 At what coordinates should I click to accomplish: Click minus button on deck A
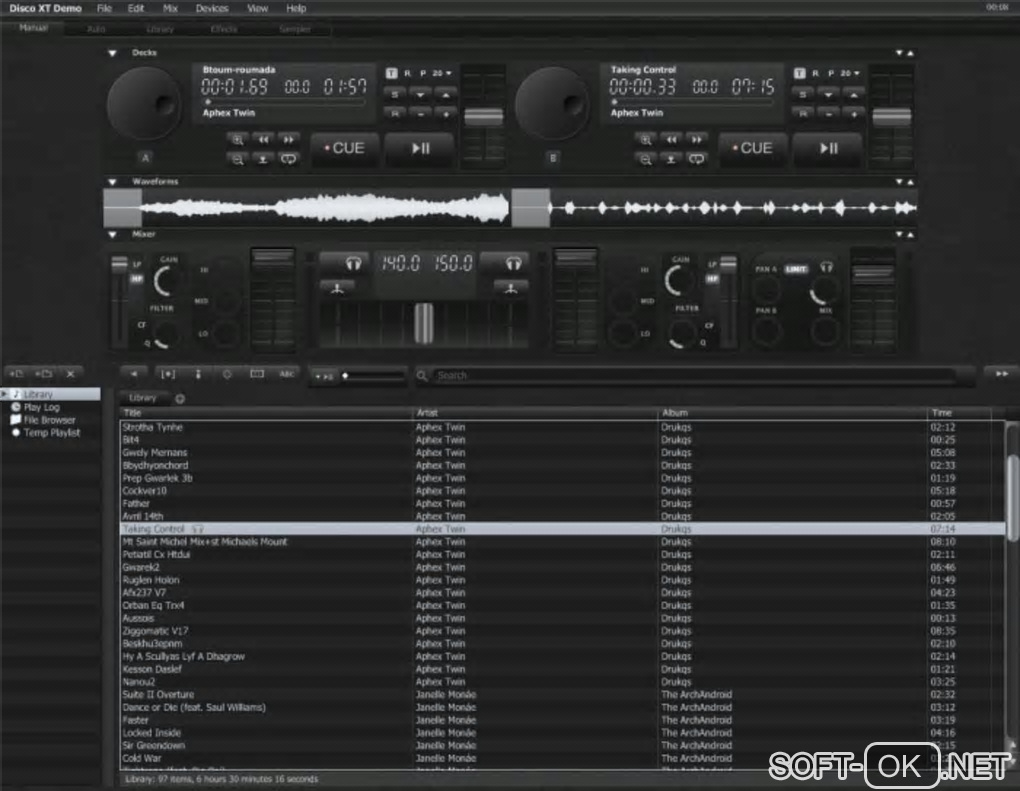click(x=420, y=114)
